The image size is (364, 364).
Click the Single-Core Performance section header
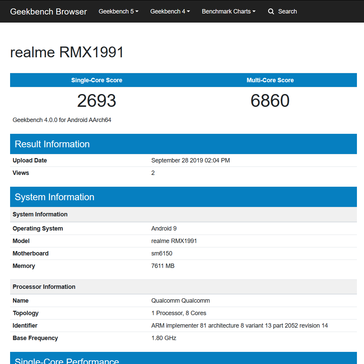pos(183,358)
